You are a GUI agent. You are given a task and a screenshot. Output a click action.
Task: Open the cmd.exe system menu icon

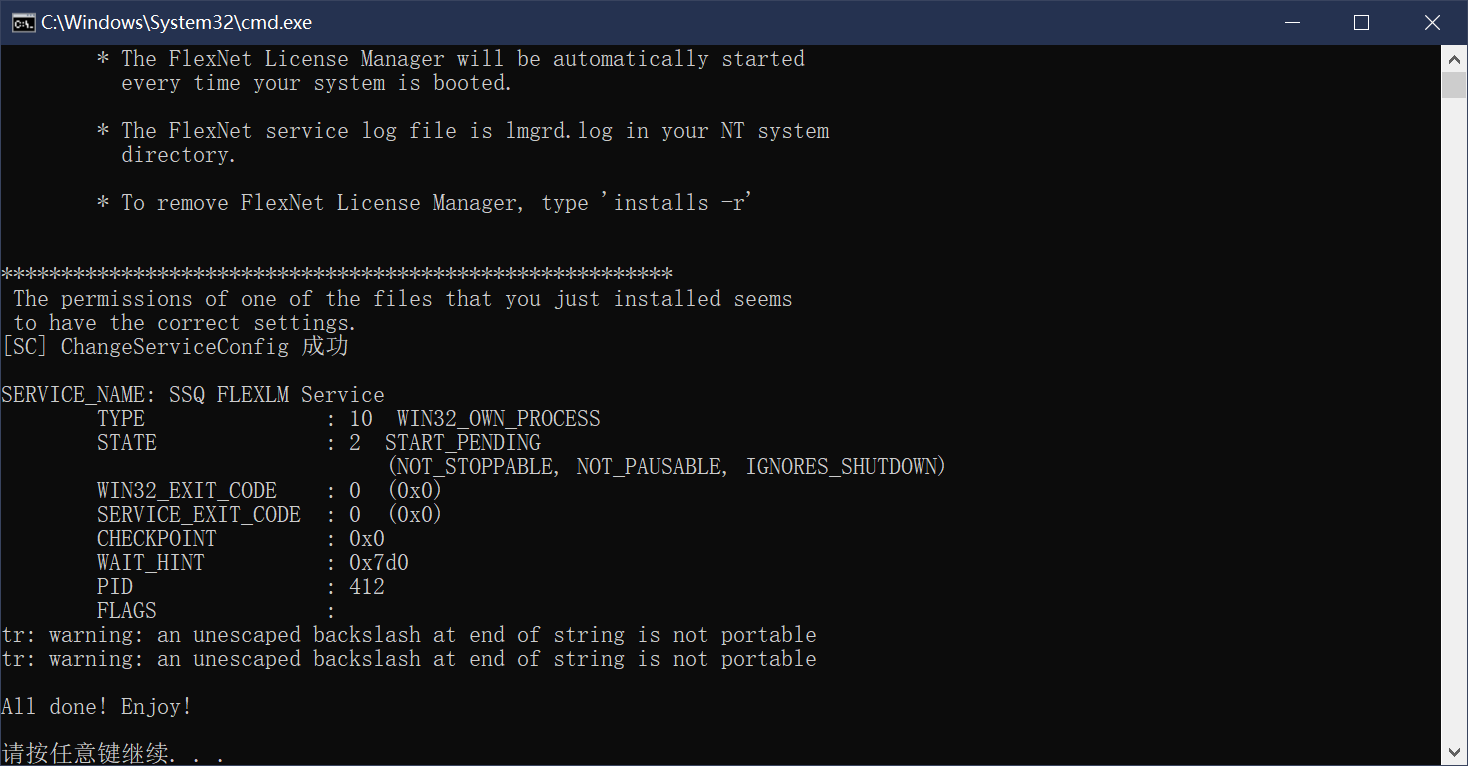pos(23,23)
